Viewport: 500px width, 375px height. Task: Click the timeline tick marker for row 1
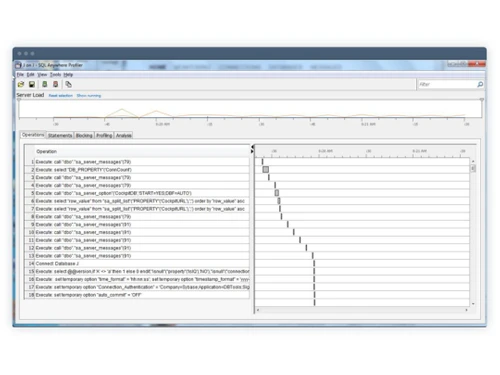[x=262, y=162]
